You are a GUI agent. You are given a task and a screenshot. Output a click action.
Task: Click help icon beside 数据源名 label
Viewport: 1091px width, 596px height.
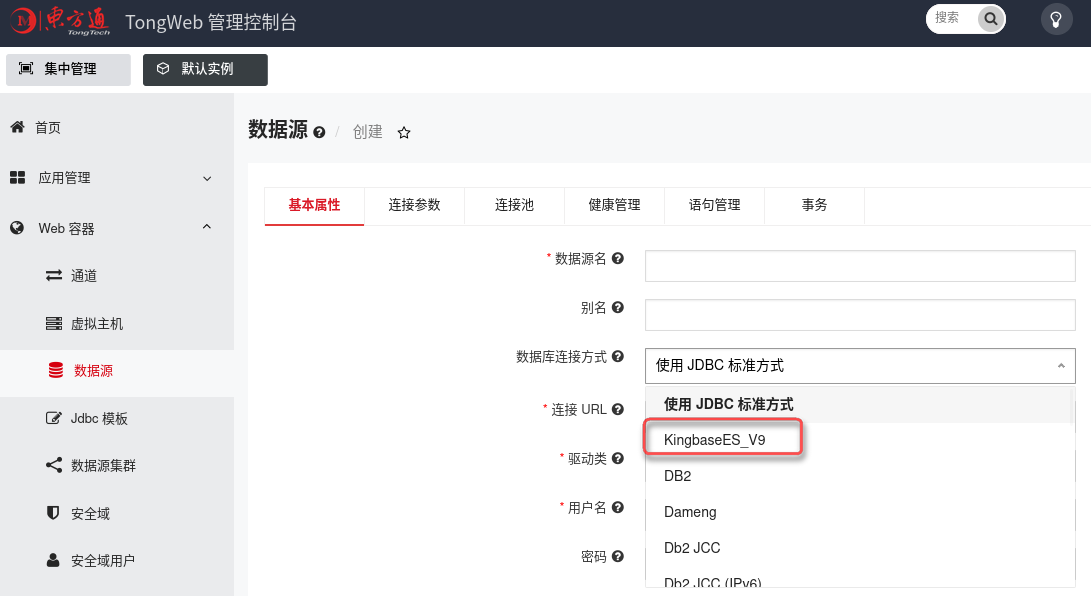click(618, 258)
